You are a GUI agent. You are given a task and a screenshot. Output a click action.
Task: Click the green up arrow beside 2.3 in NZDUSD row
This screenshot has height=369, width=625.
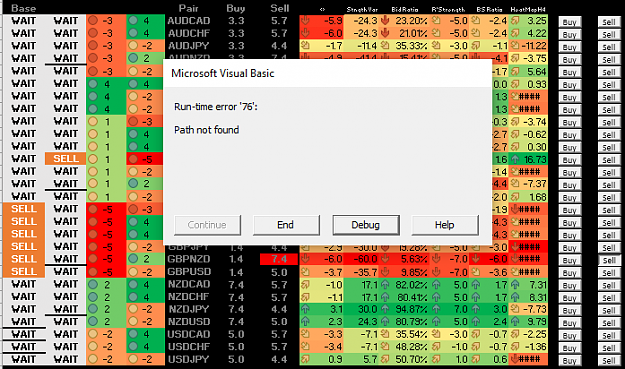click(x=305, y=322)
